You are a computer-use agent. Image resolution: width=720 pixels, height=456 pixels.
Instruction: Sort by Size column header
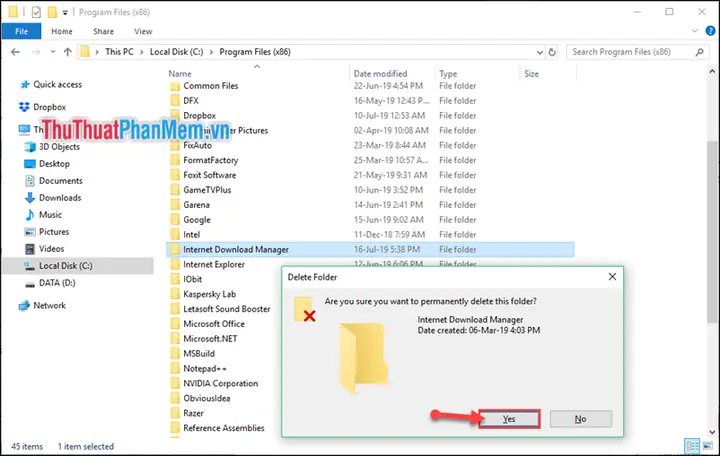[531, 73]
